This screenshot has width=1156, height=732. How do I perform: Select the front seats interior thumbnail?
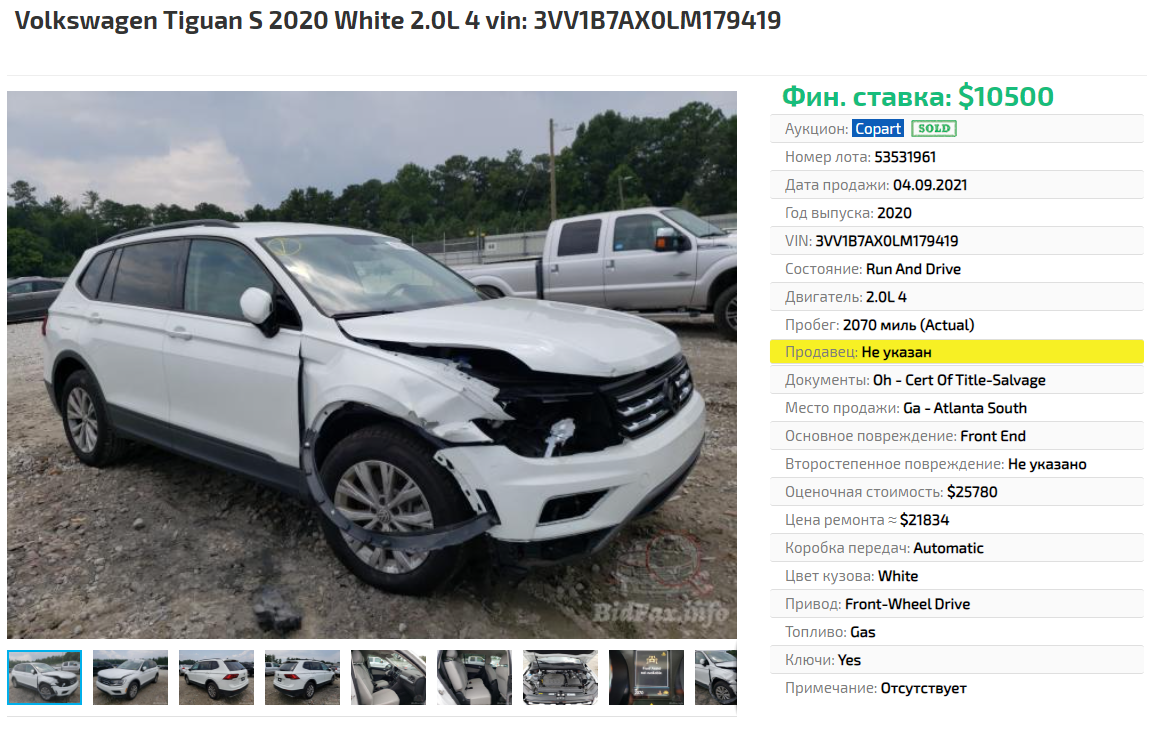389,677
